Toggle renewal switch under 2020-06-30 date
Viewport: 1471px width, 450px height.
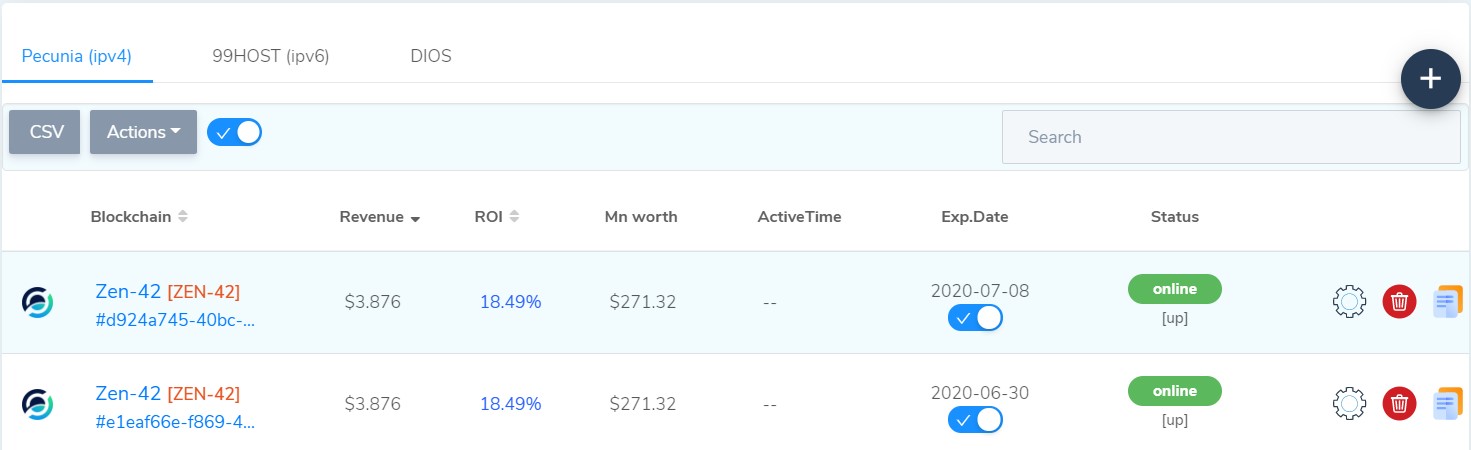point(975,420)
